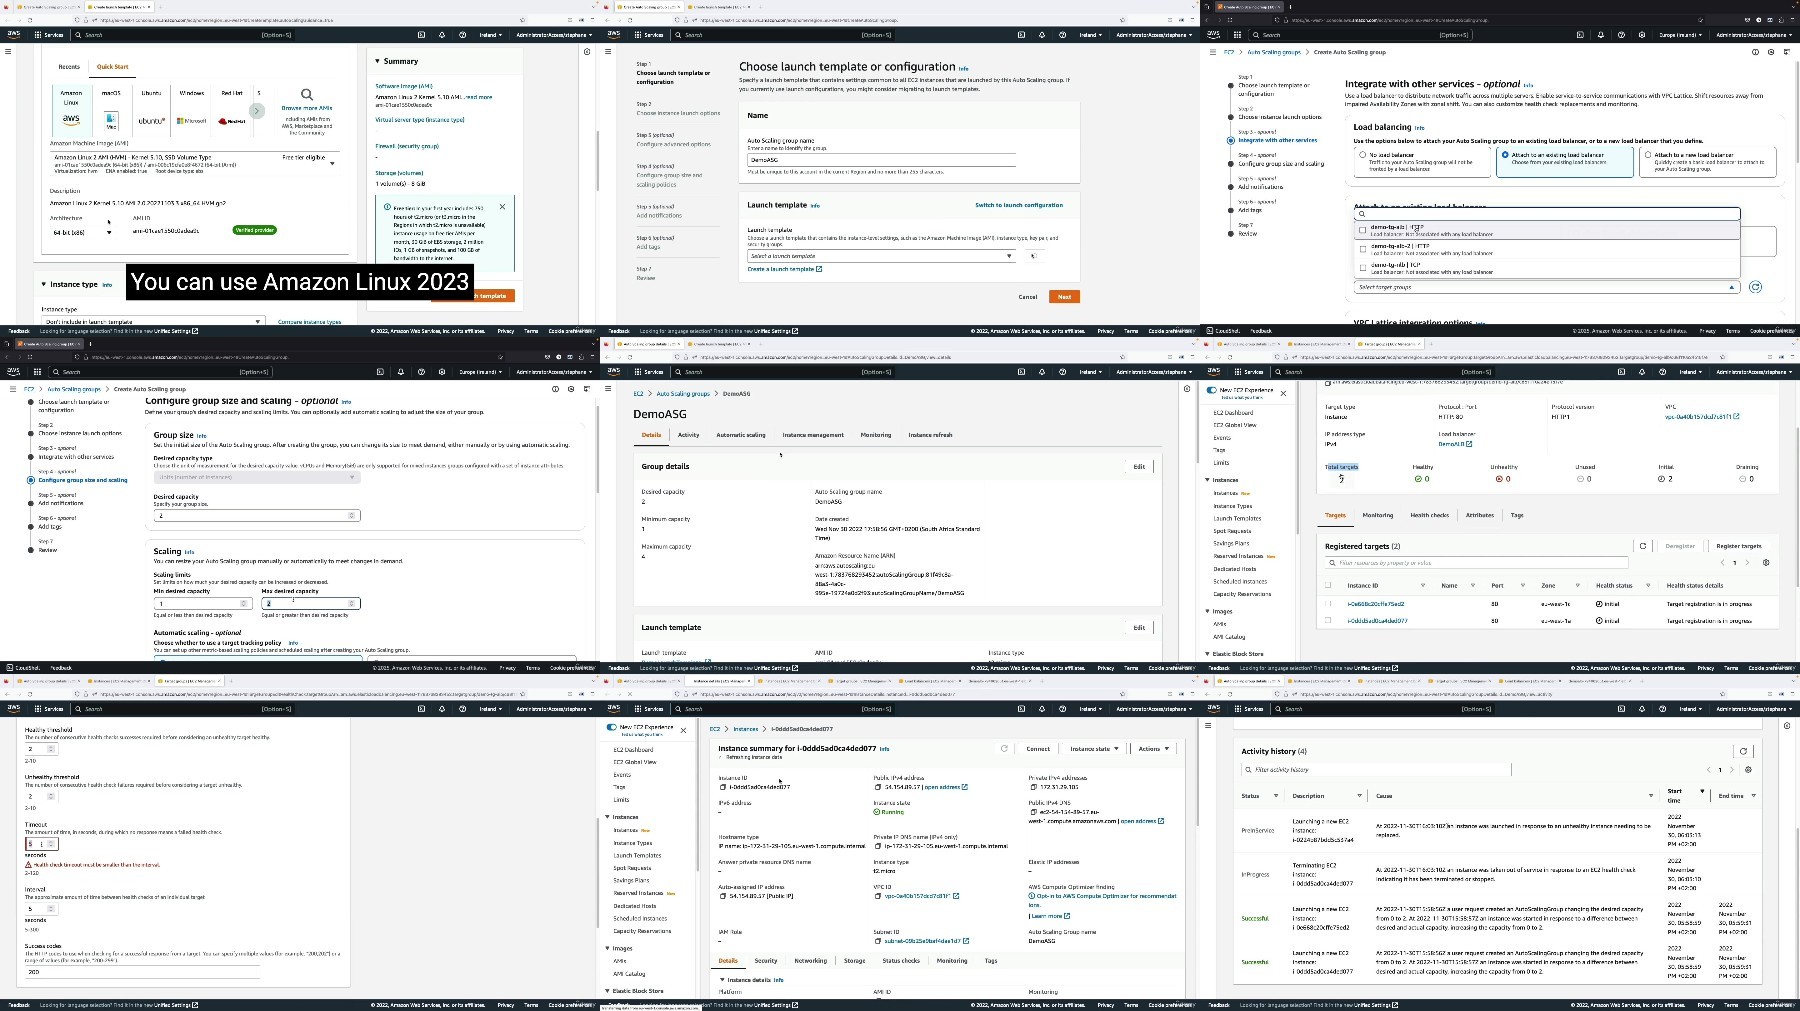Close the free tier info box in Summary
The image size is (1800, 1011).
click(502, 207)
